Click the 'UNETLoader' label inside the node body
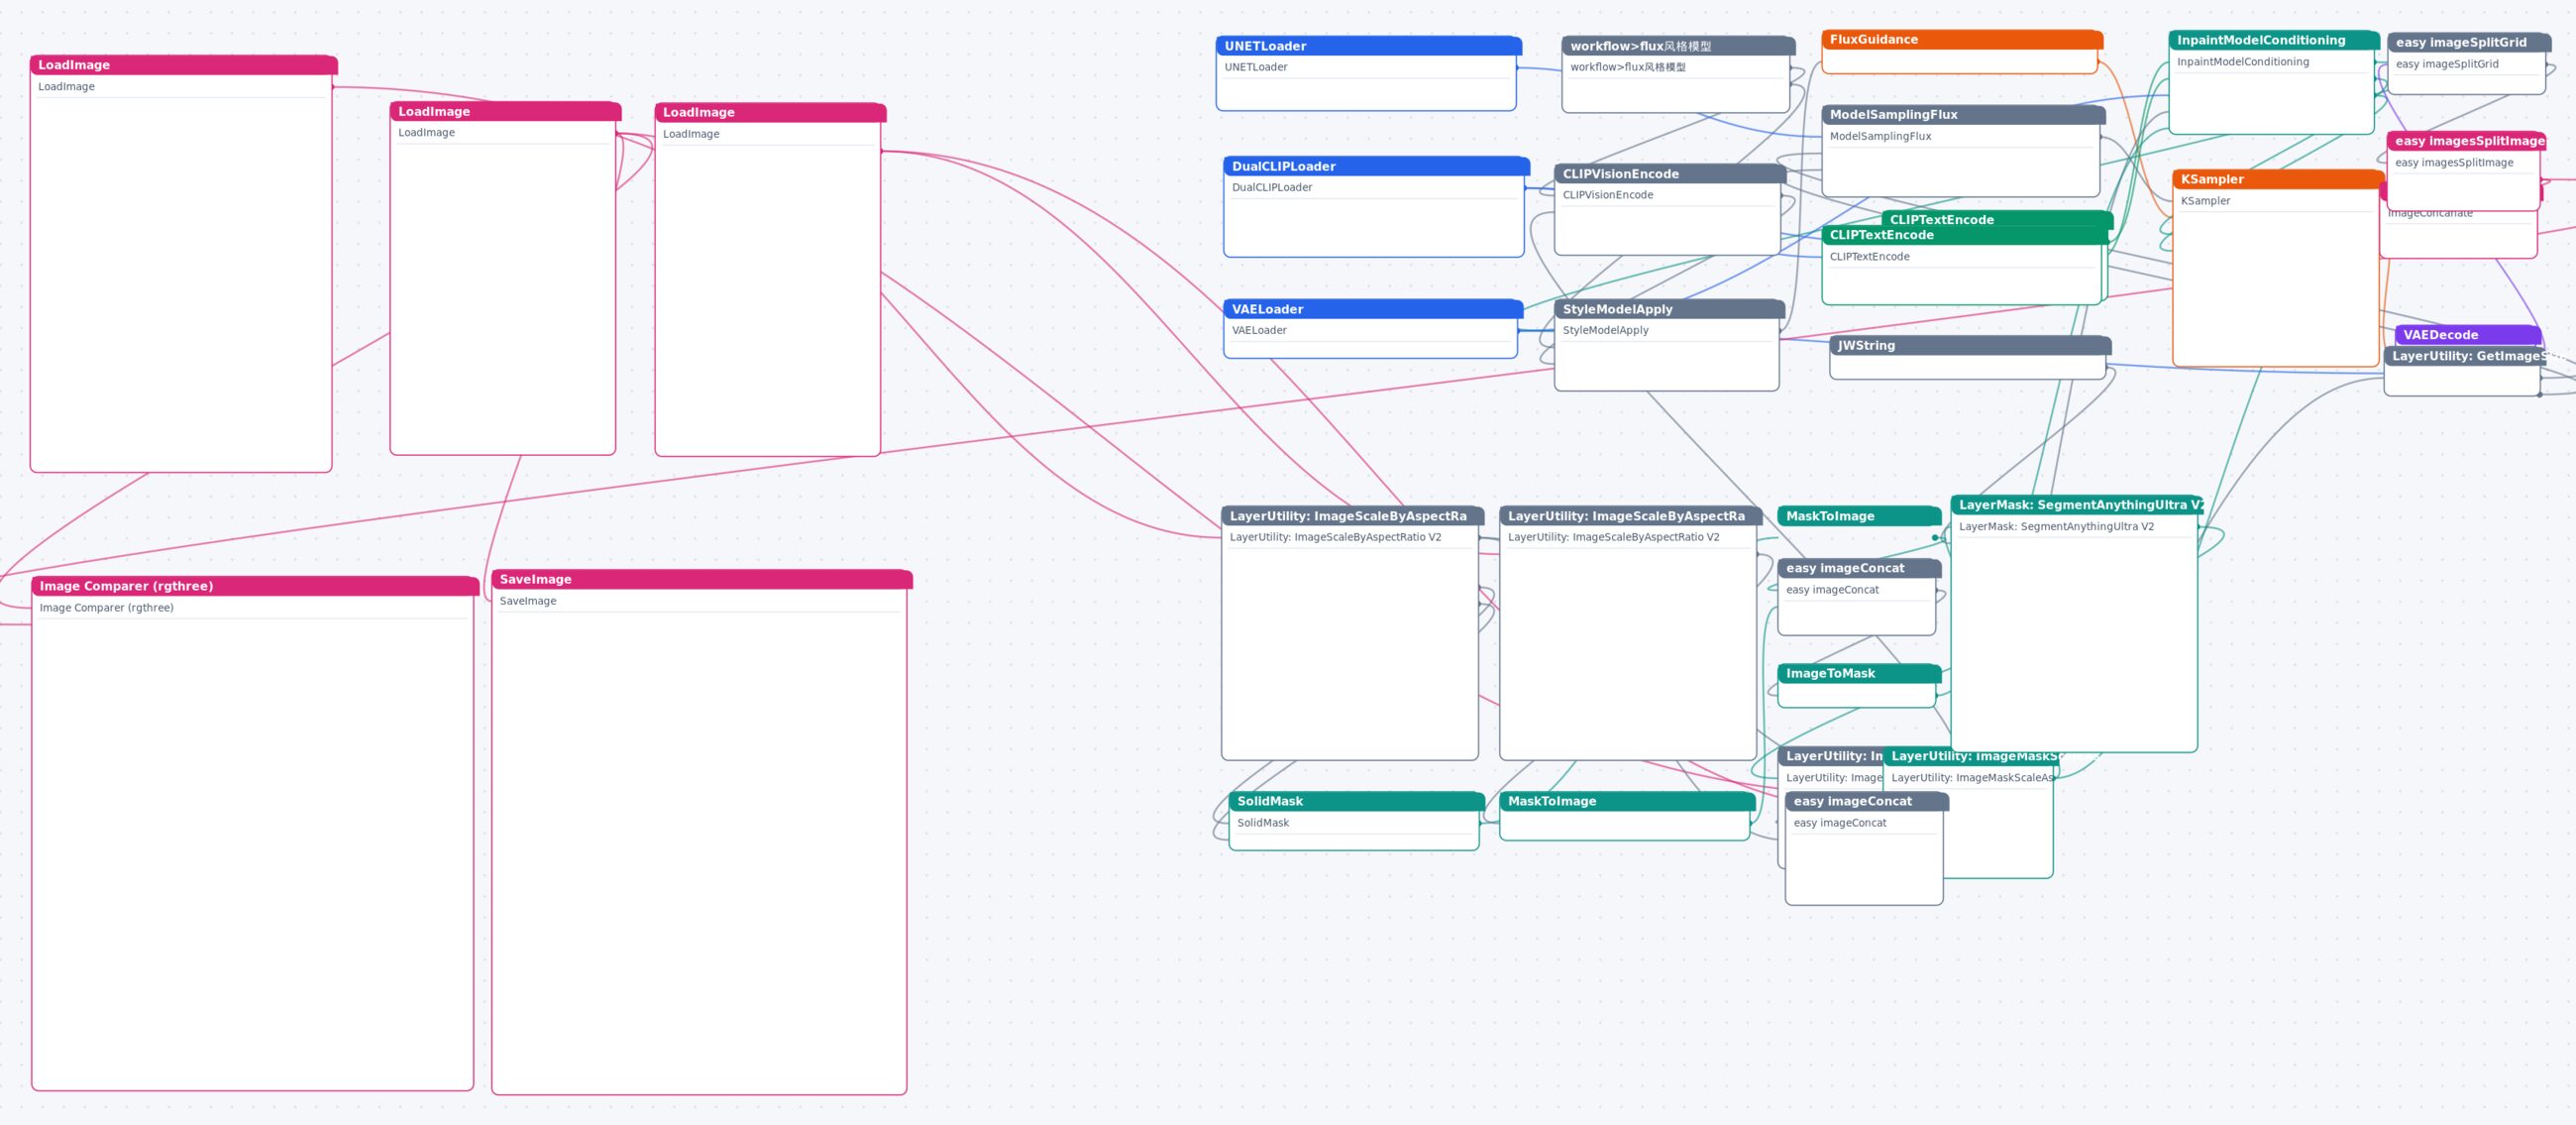Image resolution: width=2576 pixels, height=1125 pixels. click(x=1256, y=68)
